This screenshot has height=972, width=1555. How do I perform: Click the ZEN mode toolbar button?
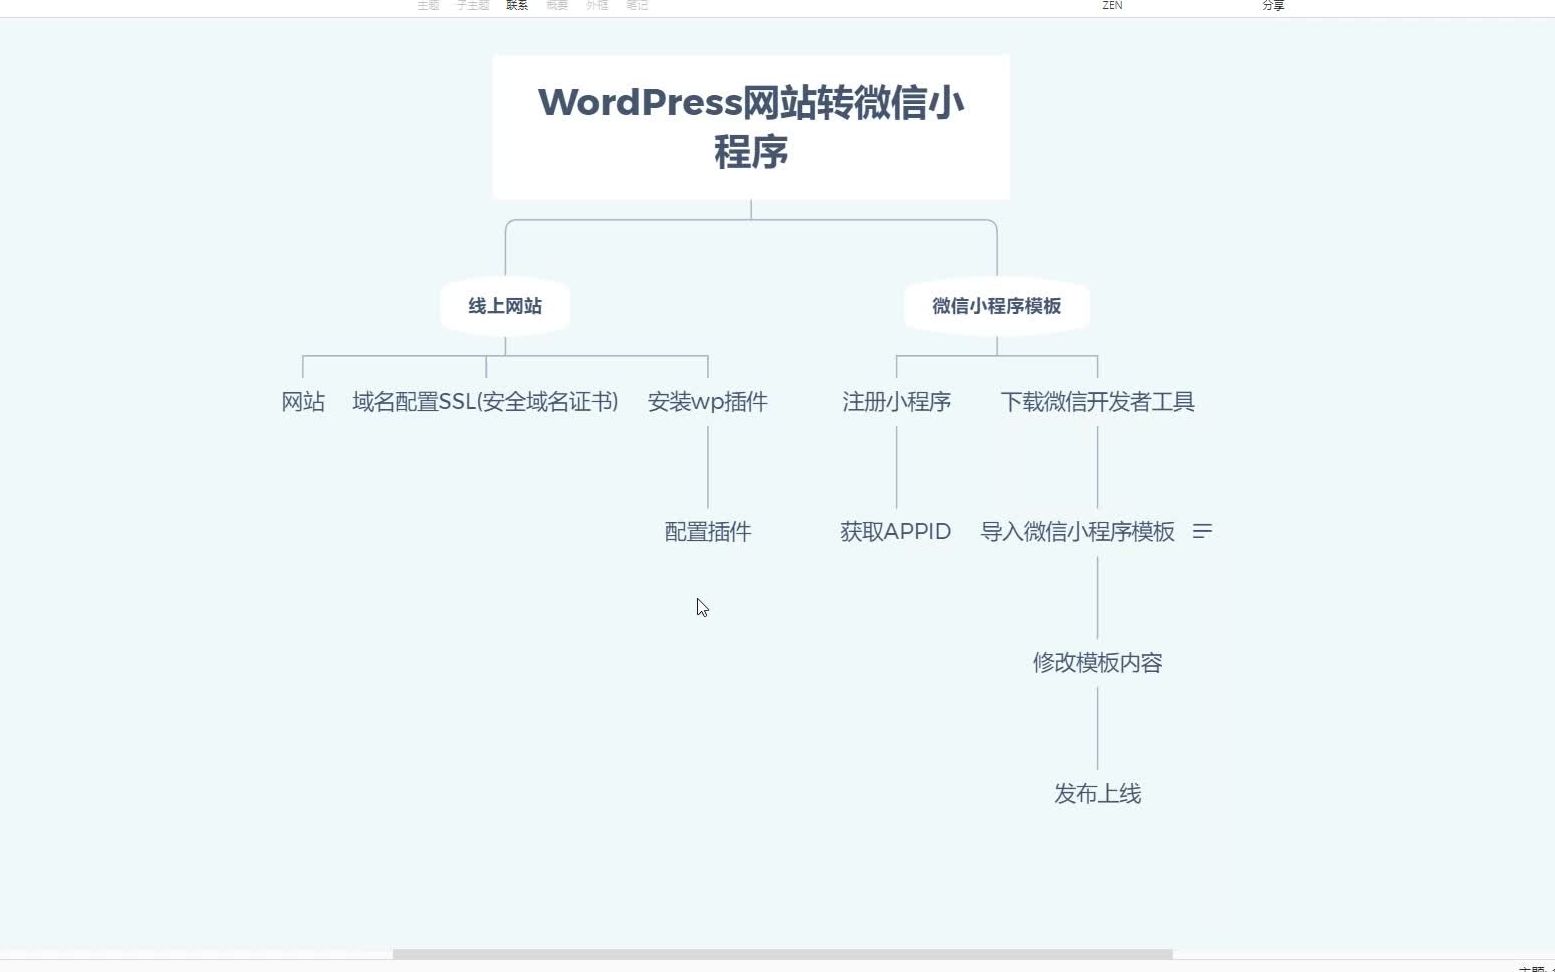[x=1112, y=5]
